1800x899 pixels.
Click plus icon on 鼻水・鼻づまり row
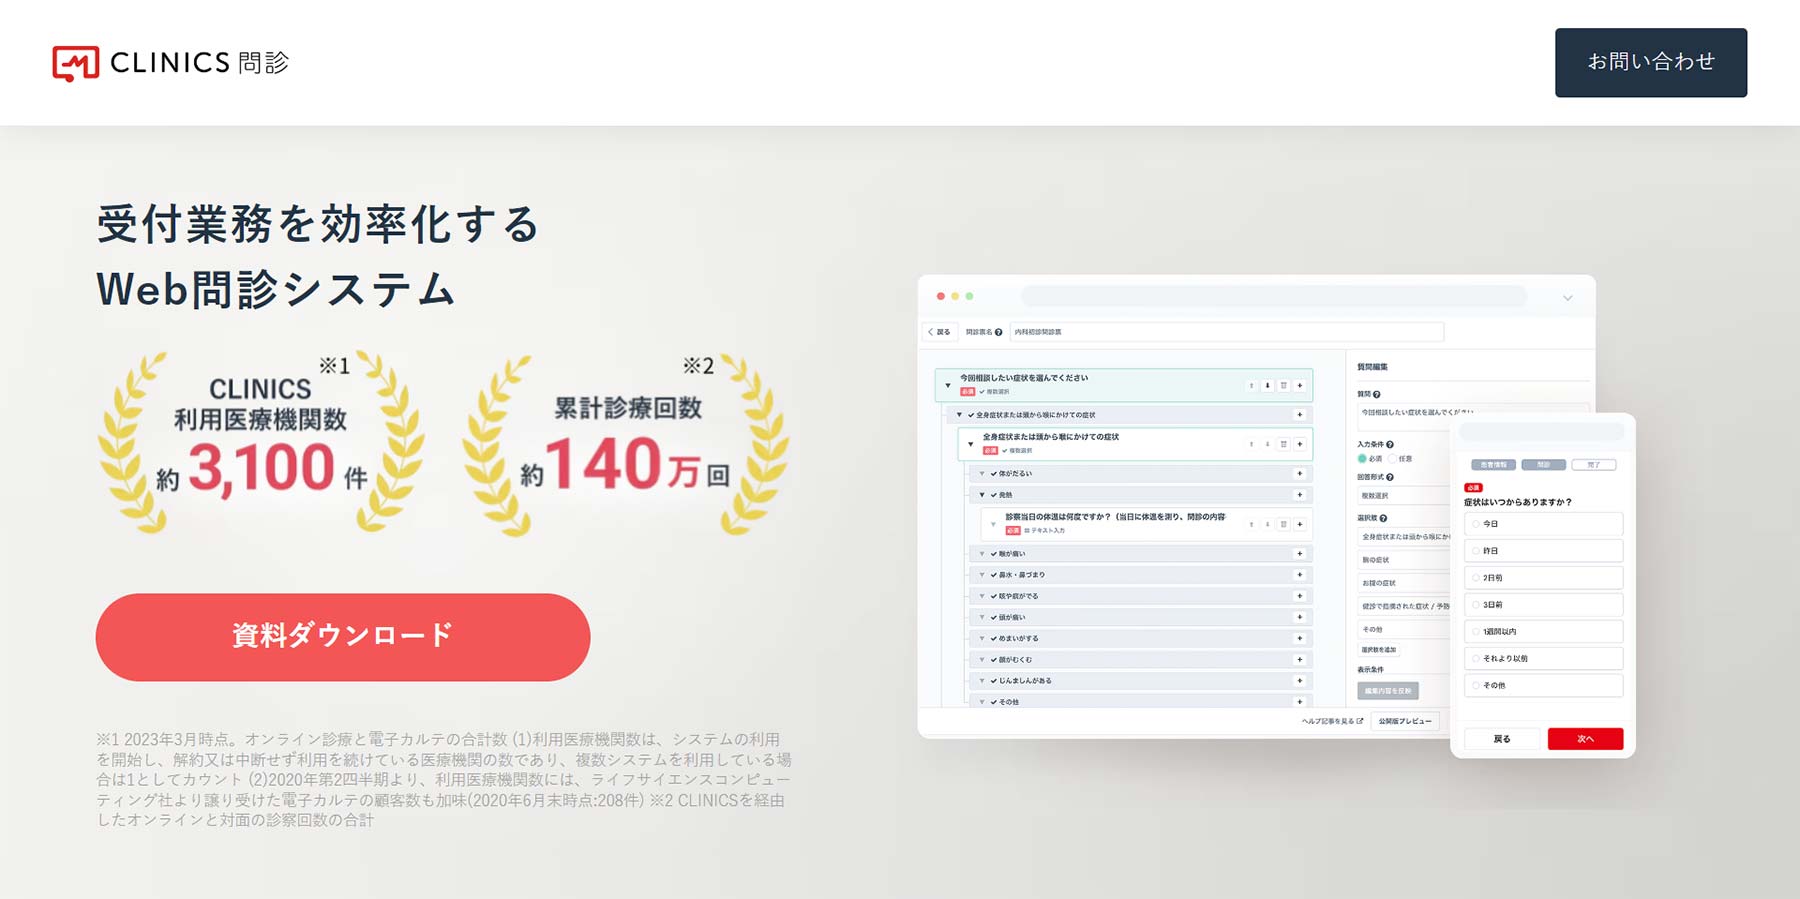click(1300, 575)
